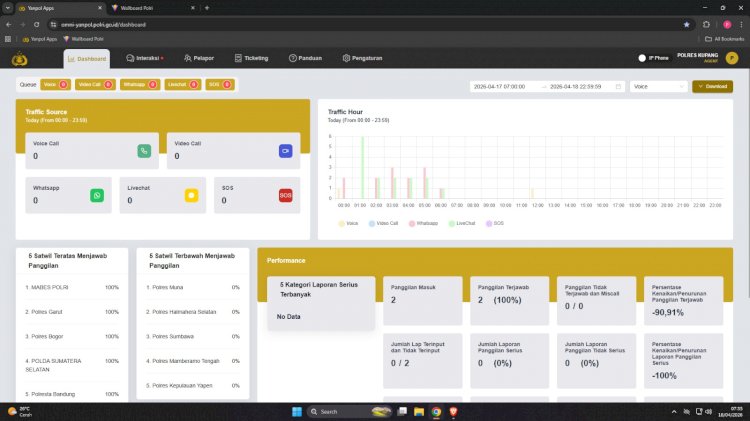Click the green Voice Call phone icon

pos(144,151)
